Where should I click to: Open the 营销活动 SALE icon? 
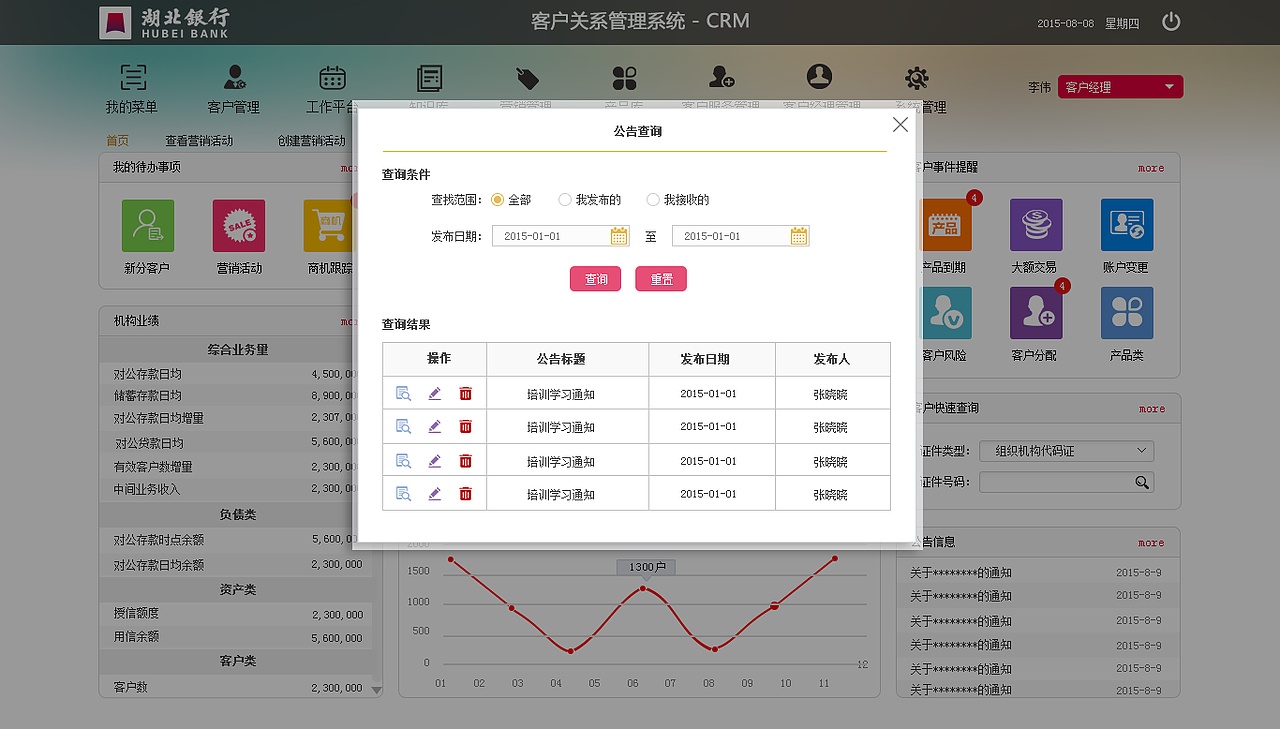pyautogui.click(x=238, y=225)
